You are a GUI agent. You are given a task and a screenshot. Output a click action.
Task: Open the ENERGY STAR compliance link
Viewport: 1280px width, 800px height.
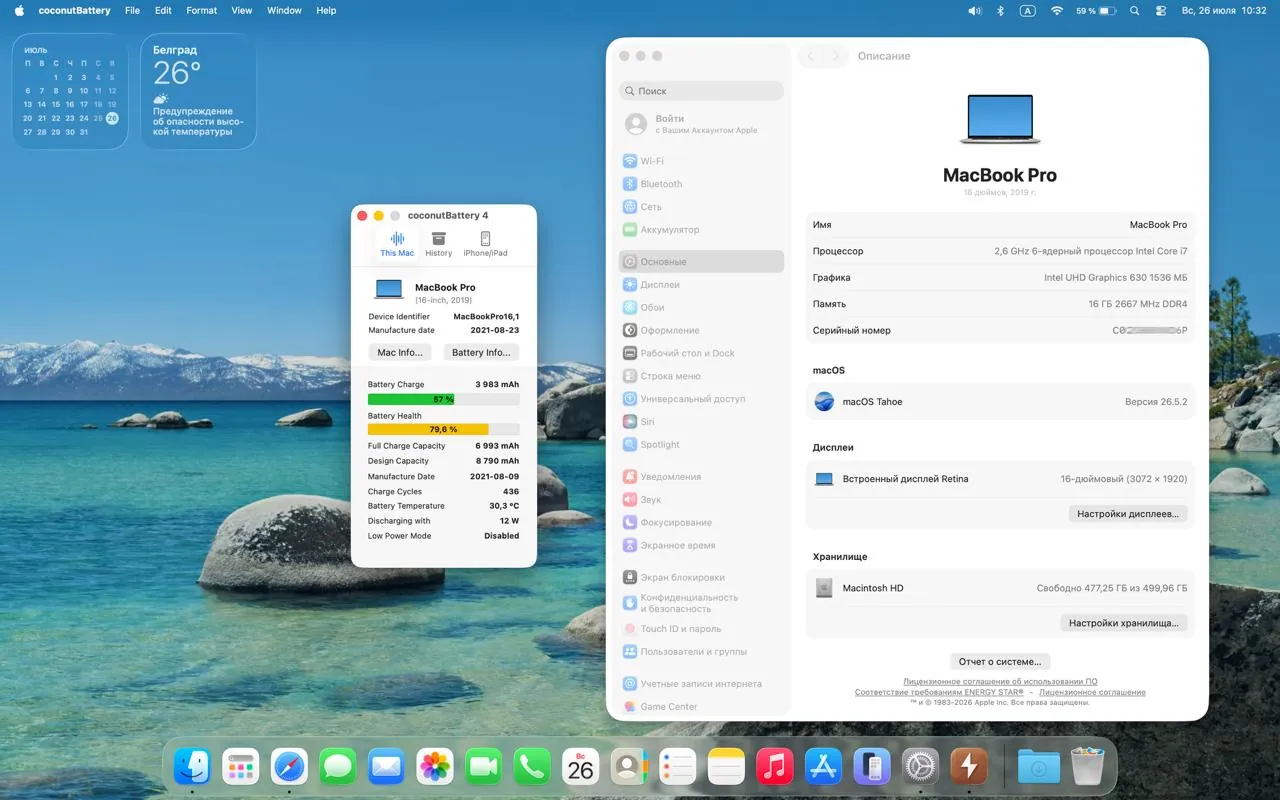click(x=939, y=692)
